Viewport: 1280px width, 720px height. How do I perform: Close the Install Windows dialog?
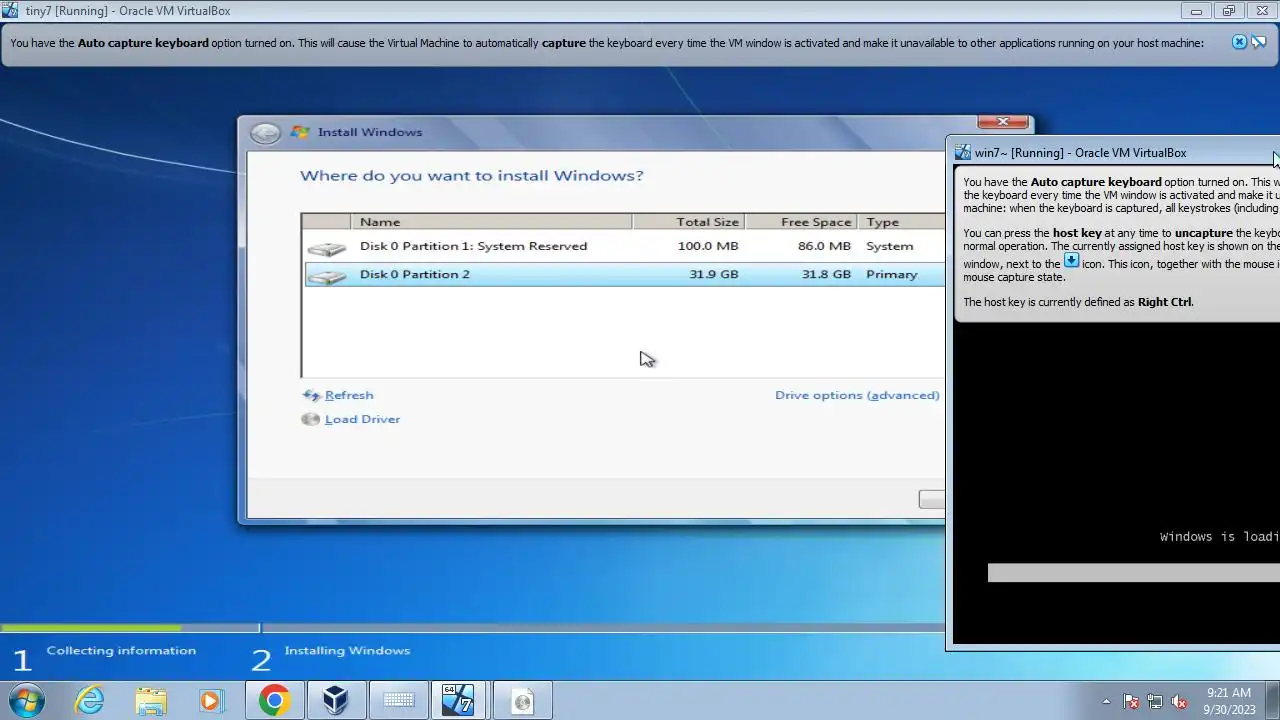pyautogui.click(x=1003, y=123)
